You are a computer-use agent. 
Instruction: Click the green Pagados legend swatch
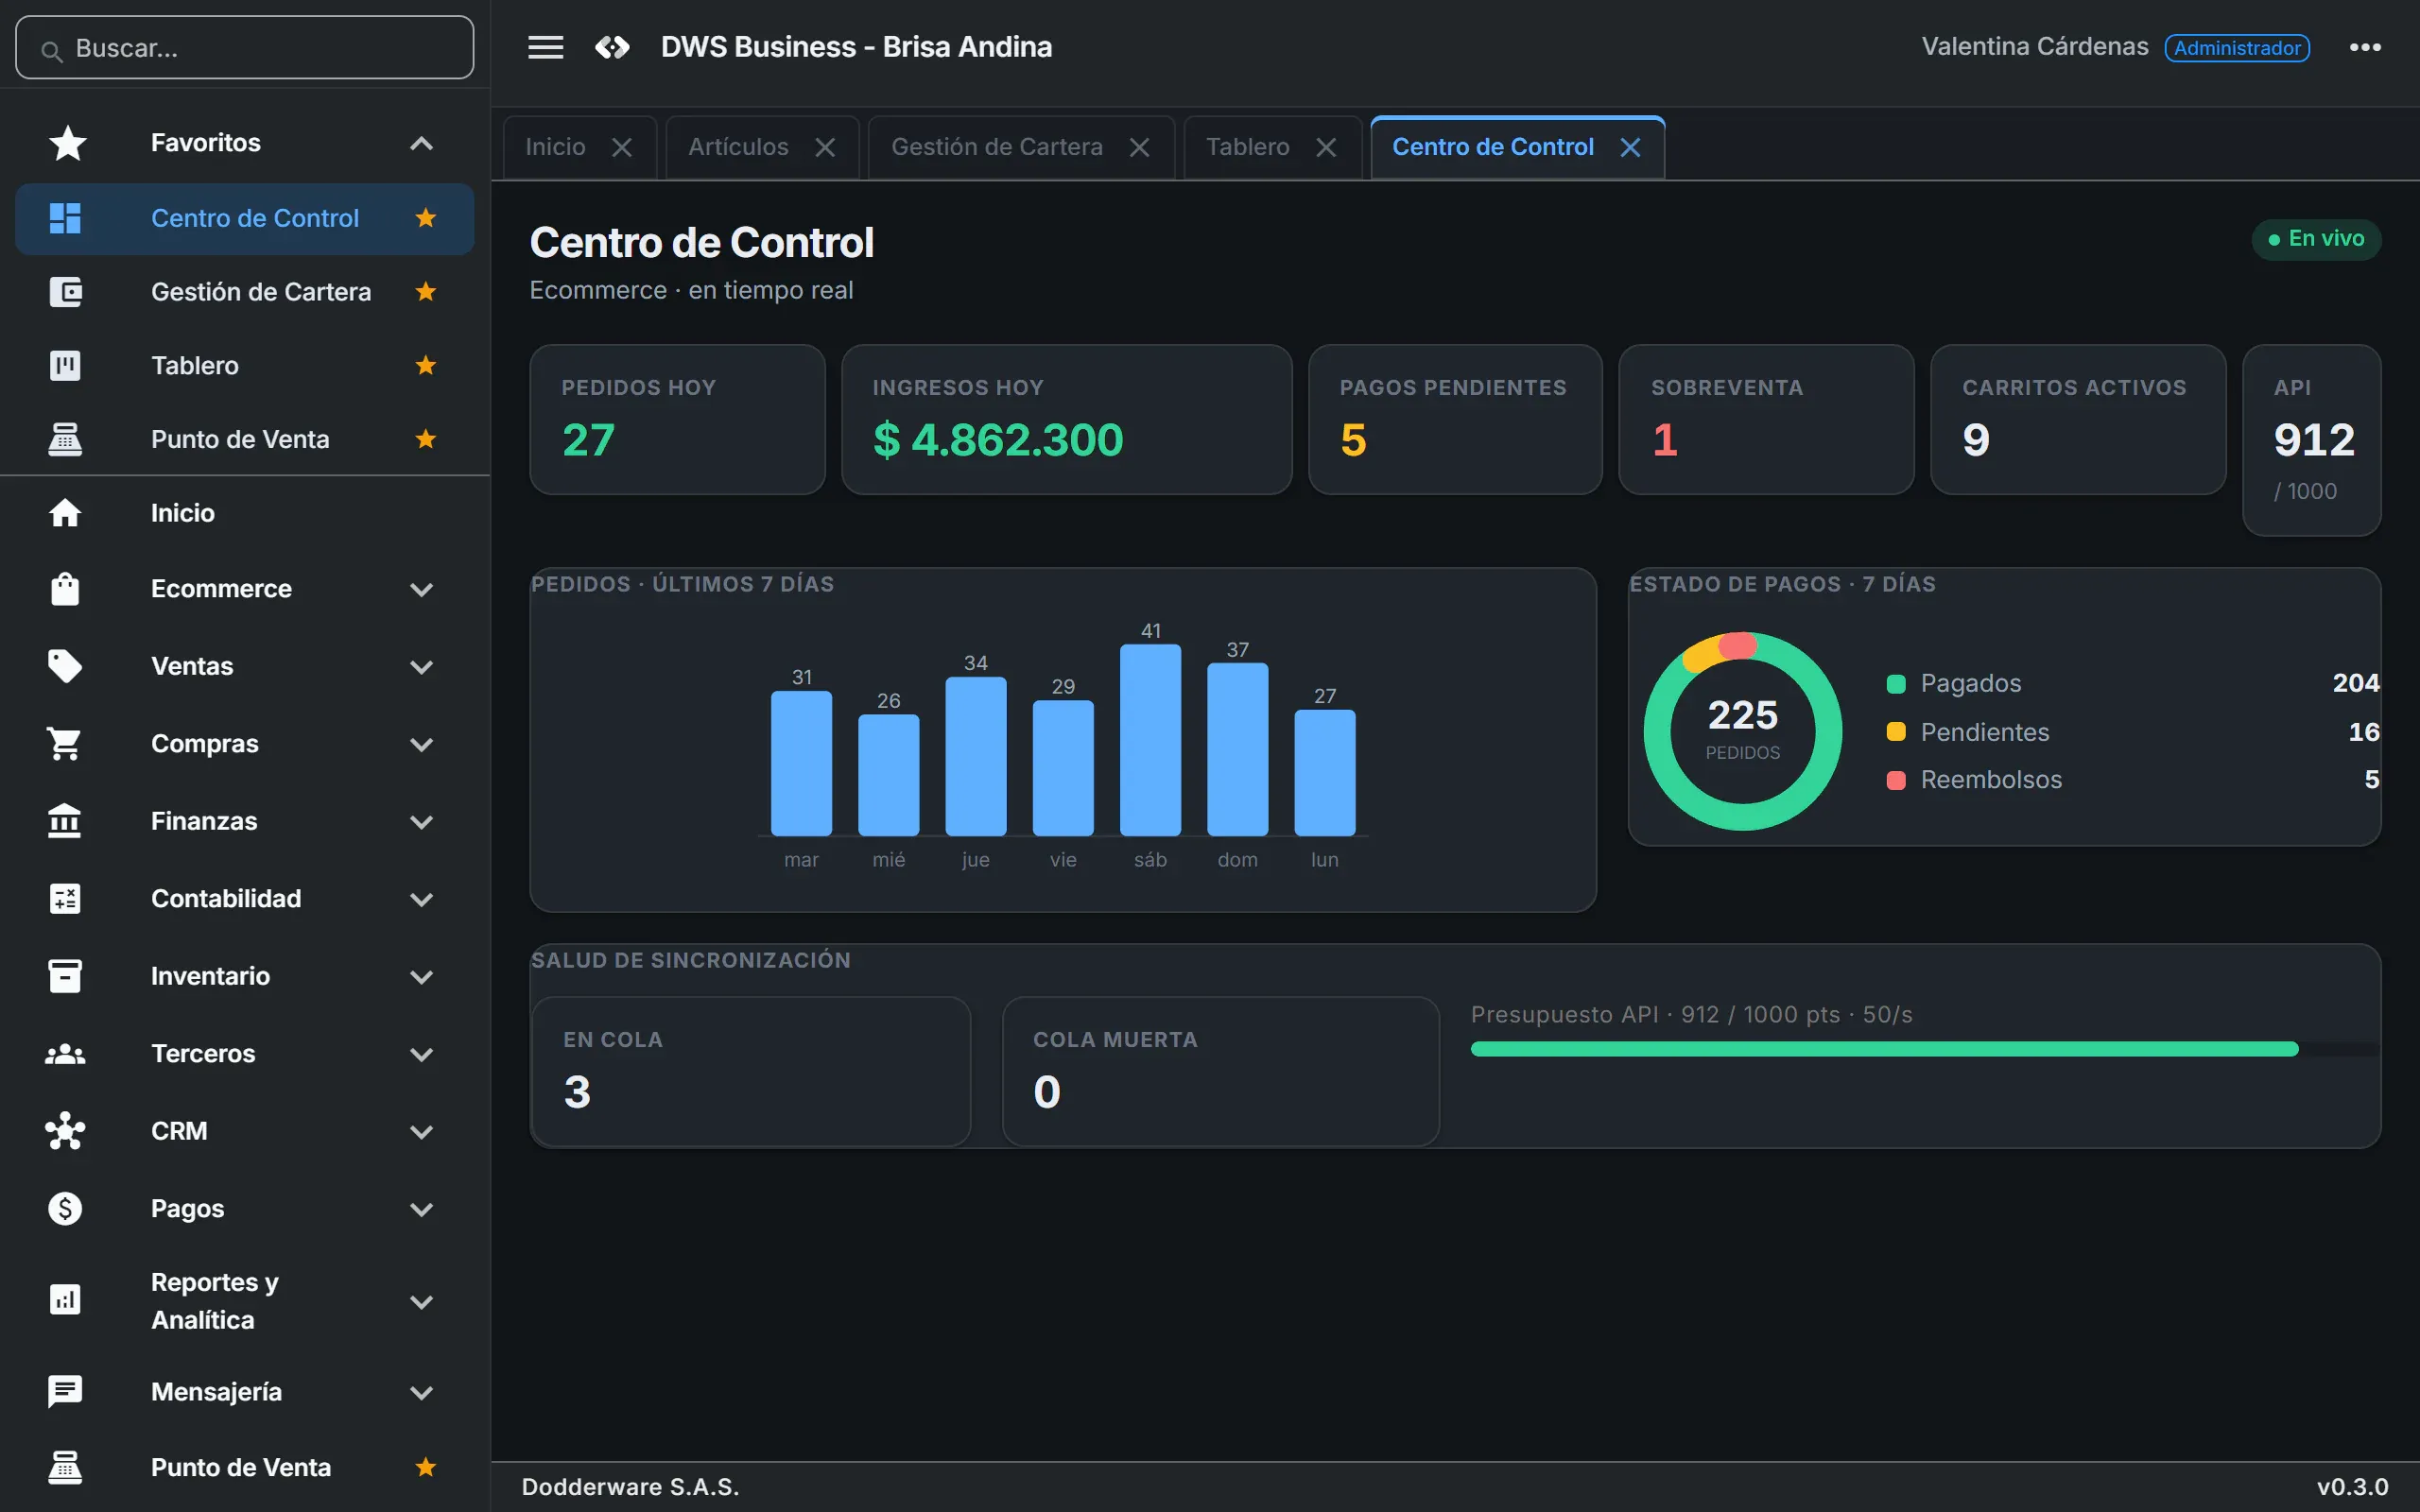pyautogui.click(x=1895, y=684)
